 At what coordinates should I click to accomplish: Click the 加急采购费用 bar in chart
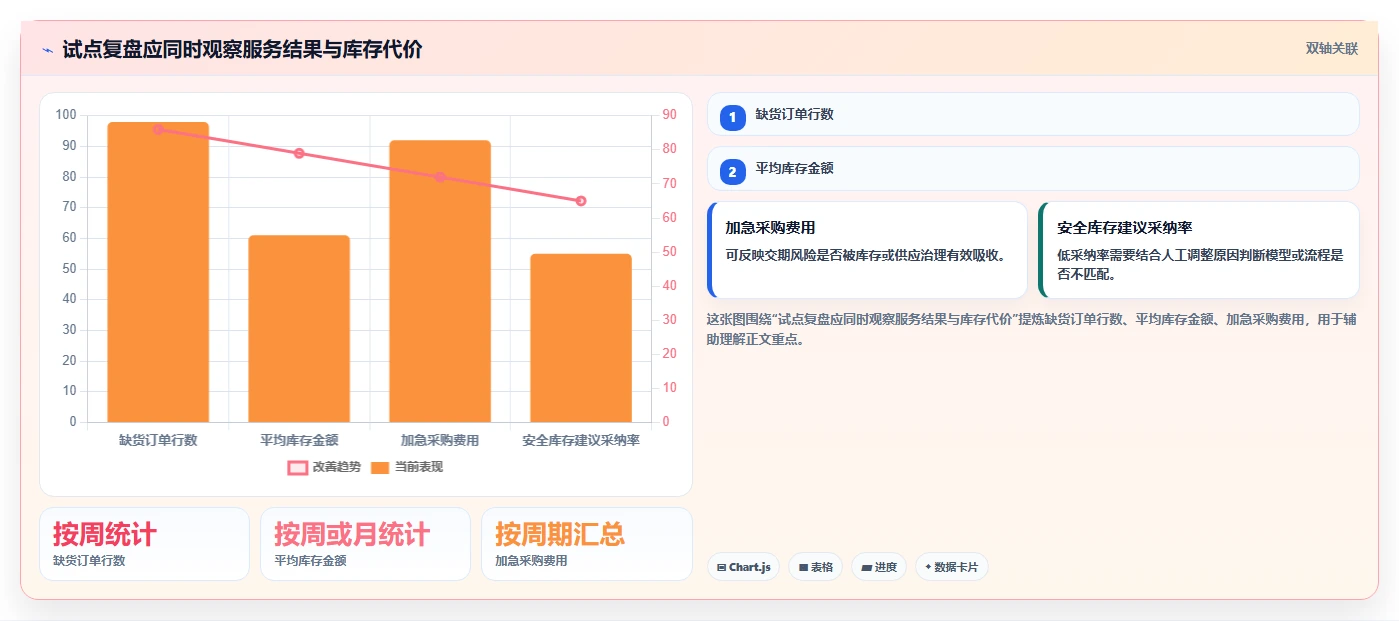440,281
